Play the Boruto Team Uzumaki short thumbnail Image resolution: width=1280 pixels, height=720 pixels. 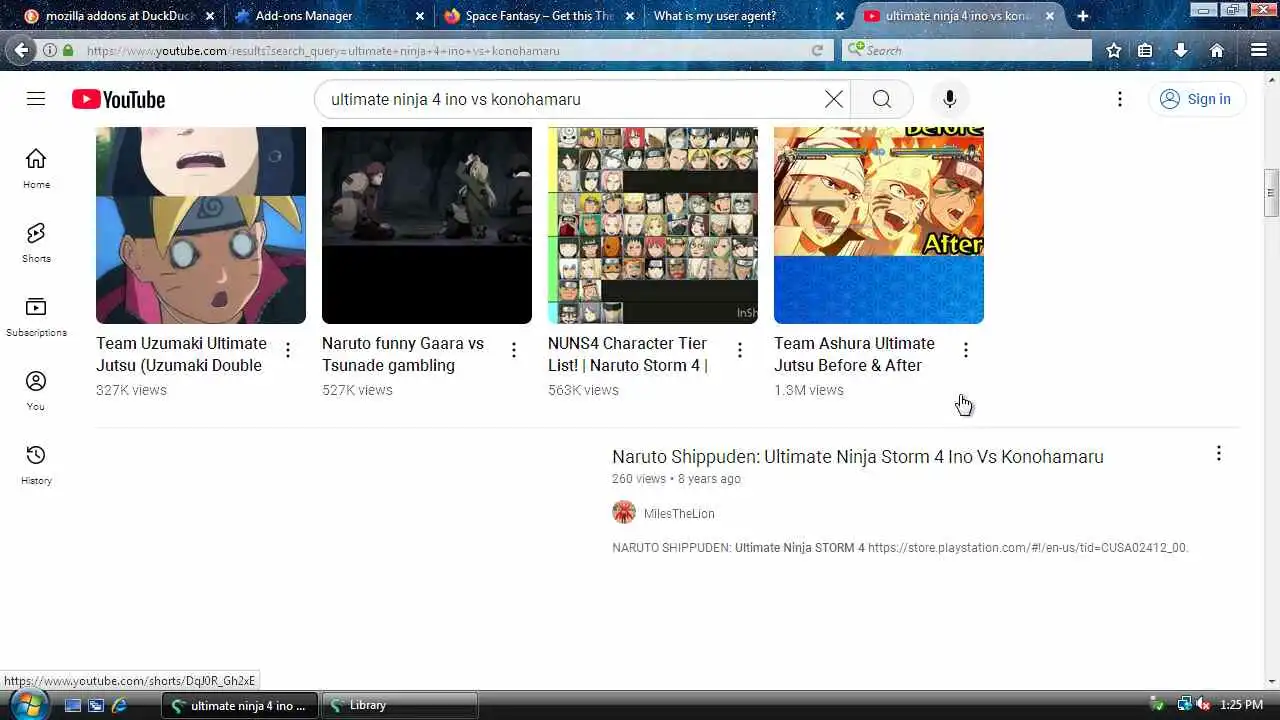(x=201, y=225)
